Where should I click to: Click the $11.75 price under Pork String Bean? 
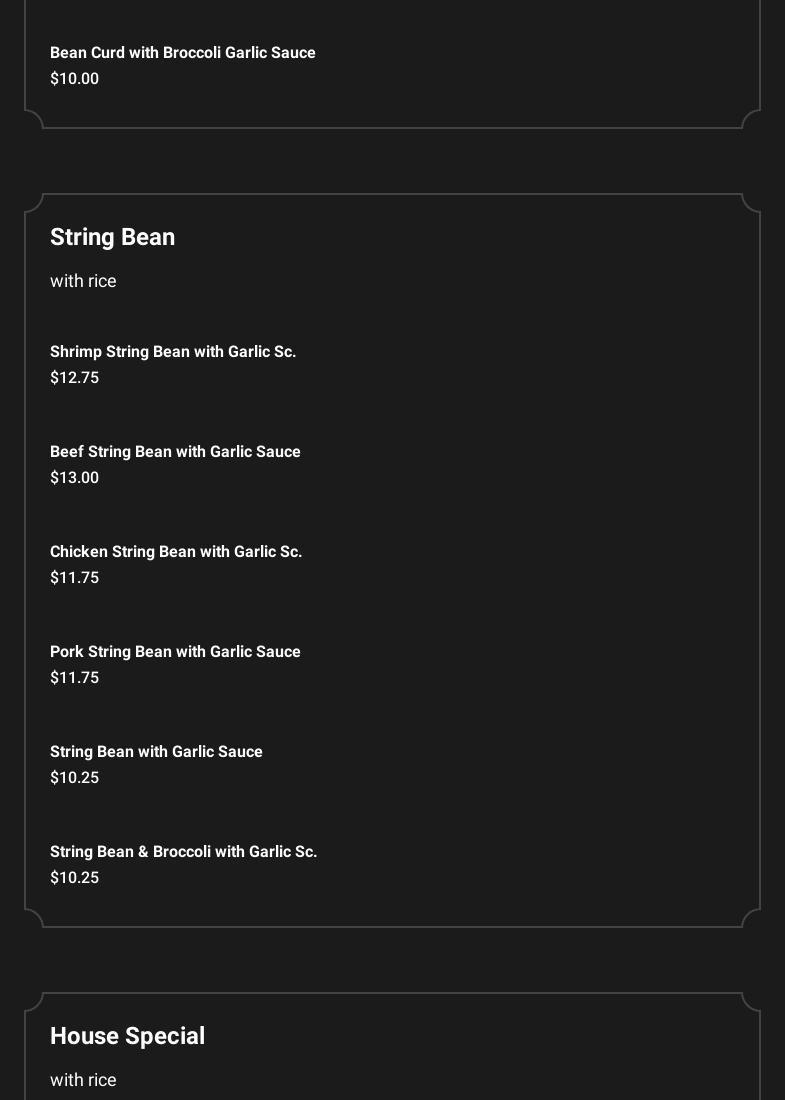pyautogui.click(x=74, y=678)
